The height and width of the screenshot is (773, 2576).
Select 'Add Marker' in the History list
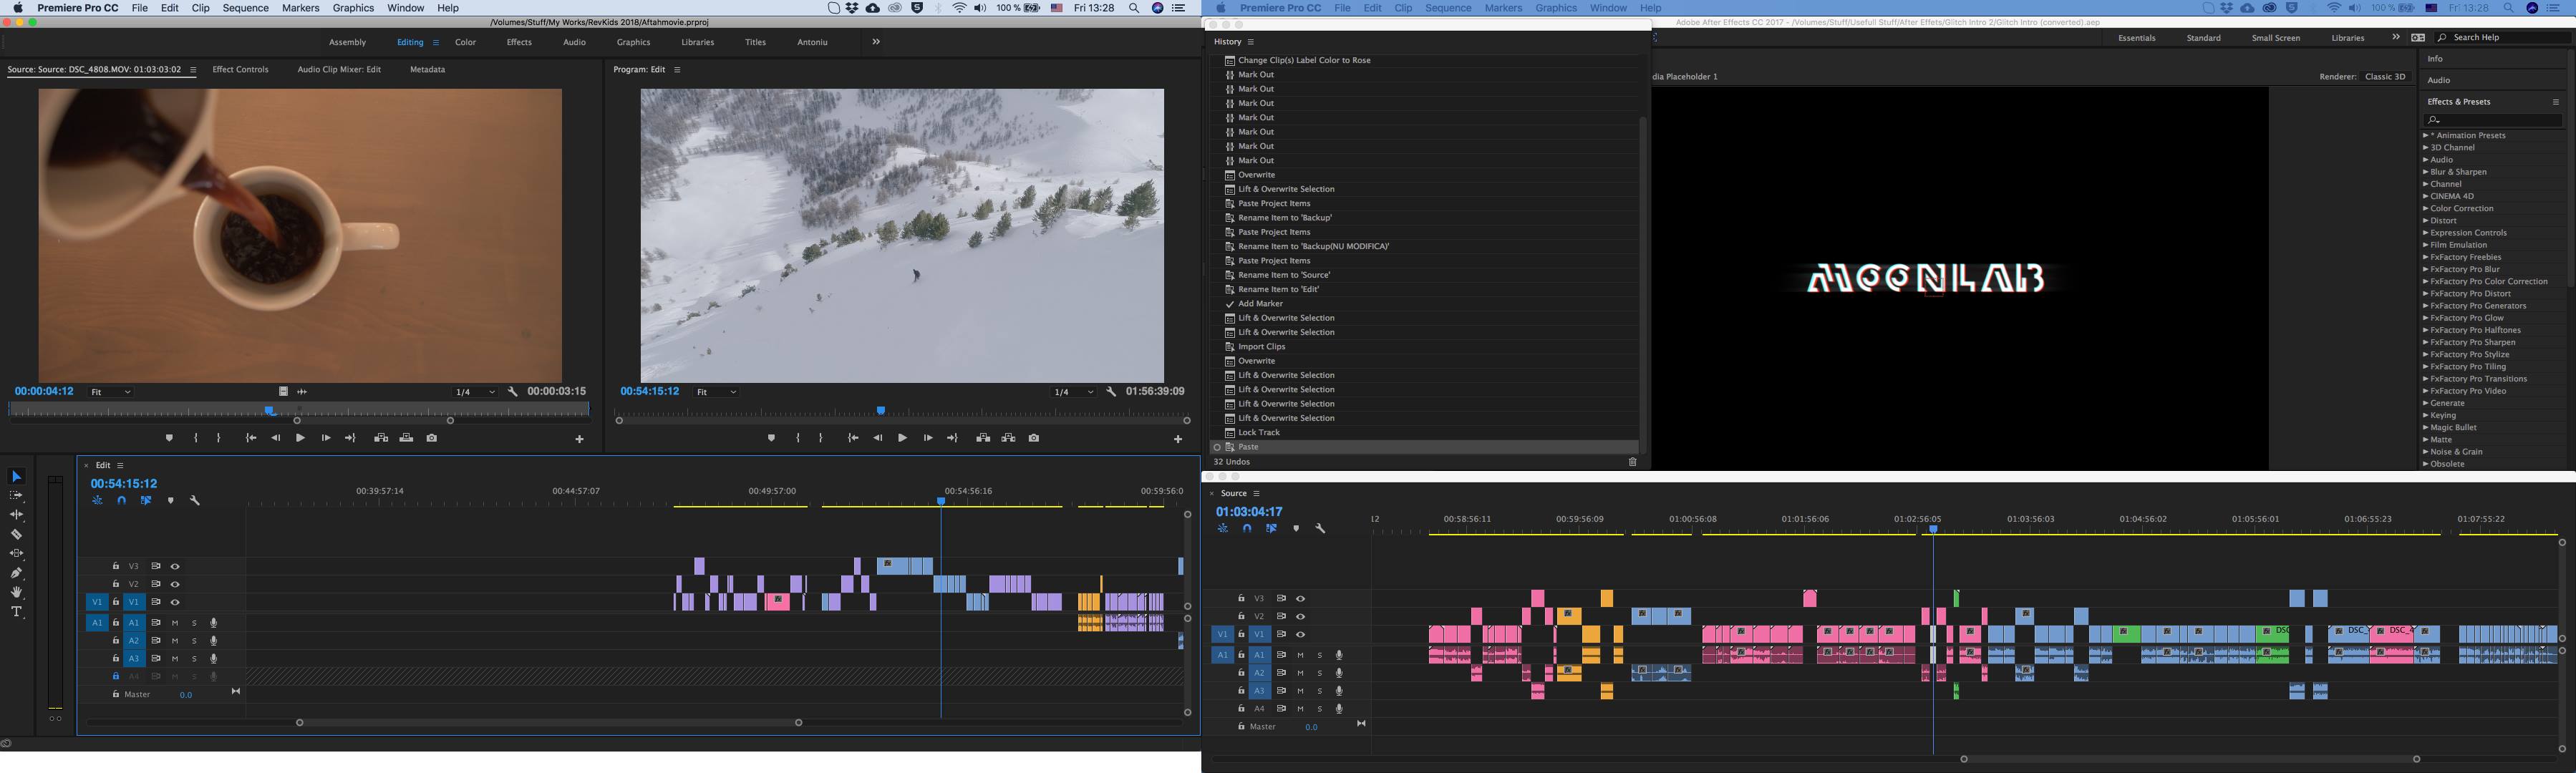point(1260,304)
